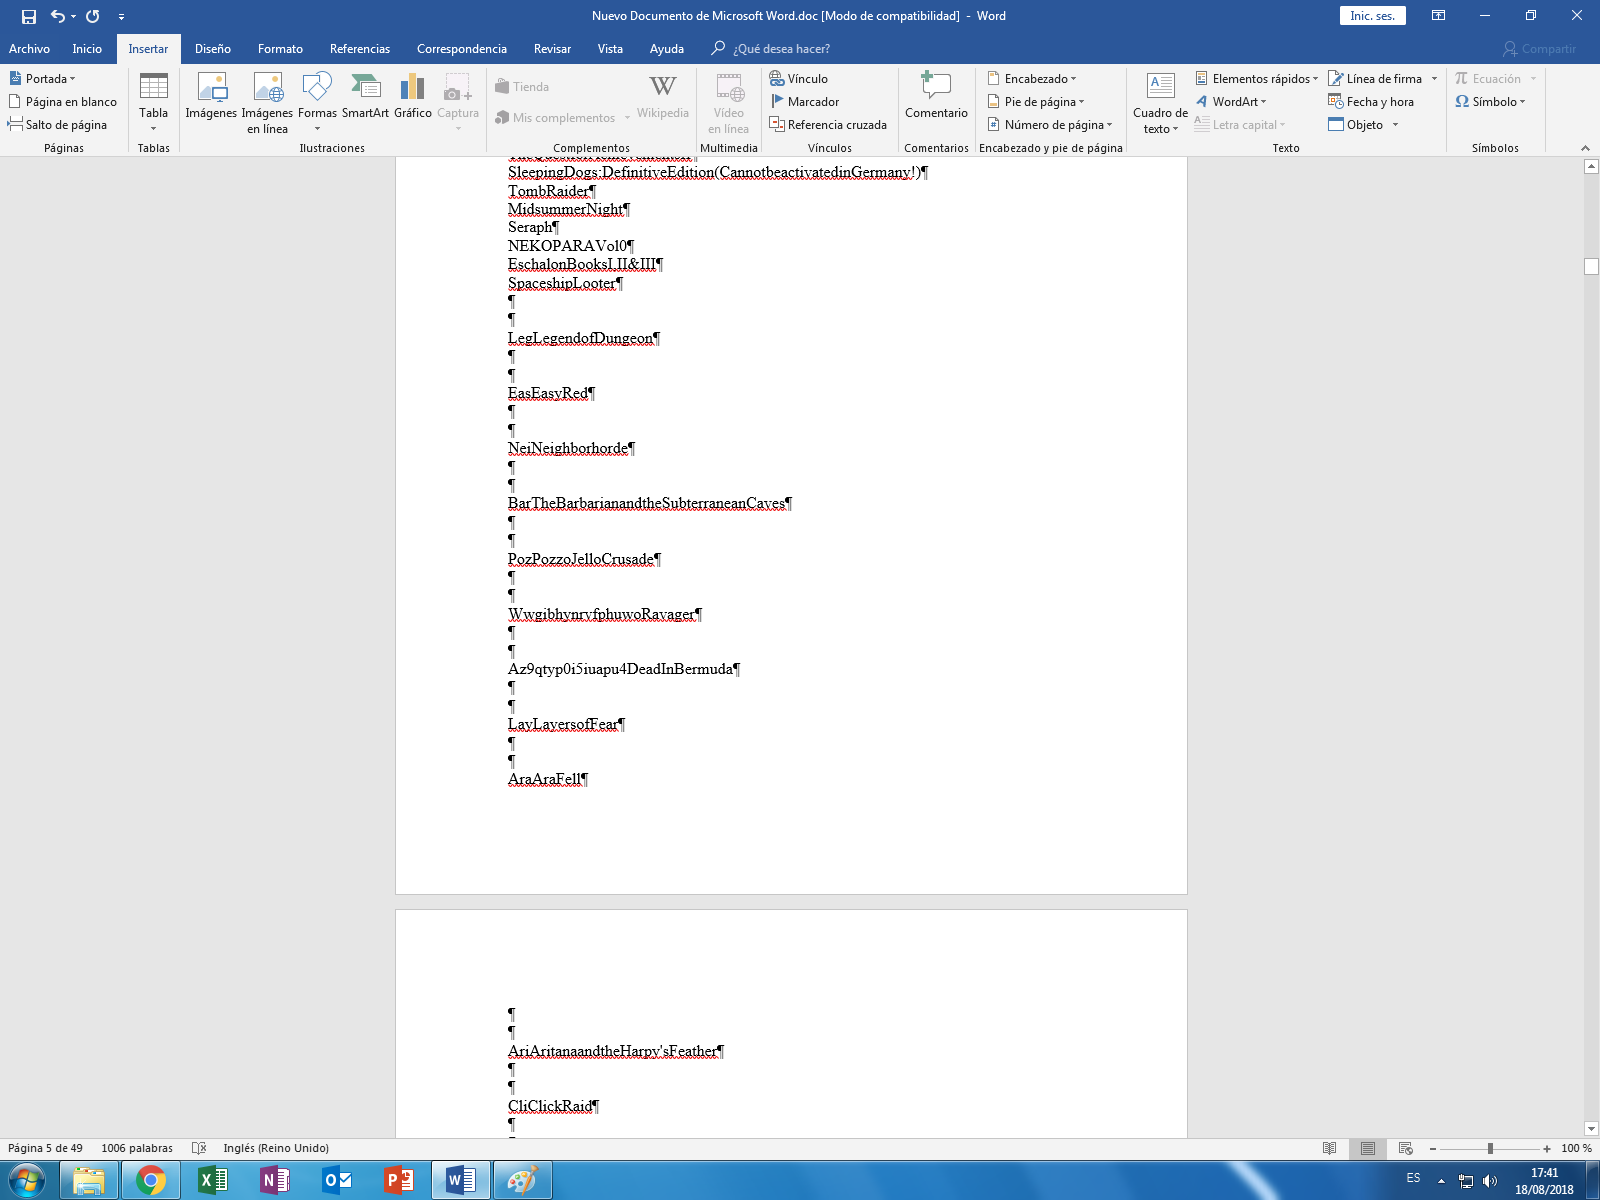Open the Paint app on taskbar
This screenshot has height=1200, width=1600.
click(x=523, y=1181)
